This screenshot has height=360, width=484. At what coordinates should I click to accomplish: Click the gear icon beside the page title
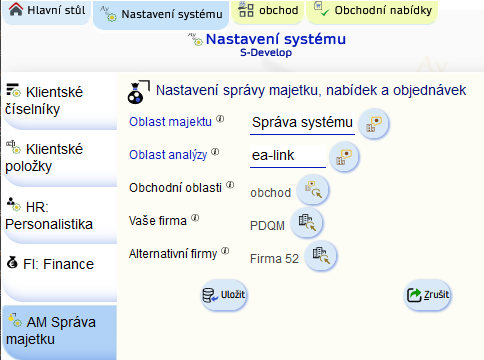[x=195, y=39]
